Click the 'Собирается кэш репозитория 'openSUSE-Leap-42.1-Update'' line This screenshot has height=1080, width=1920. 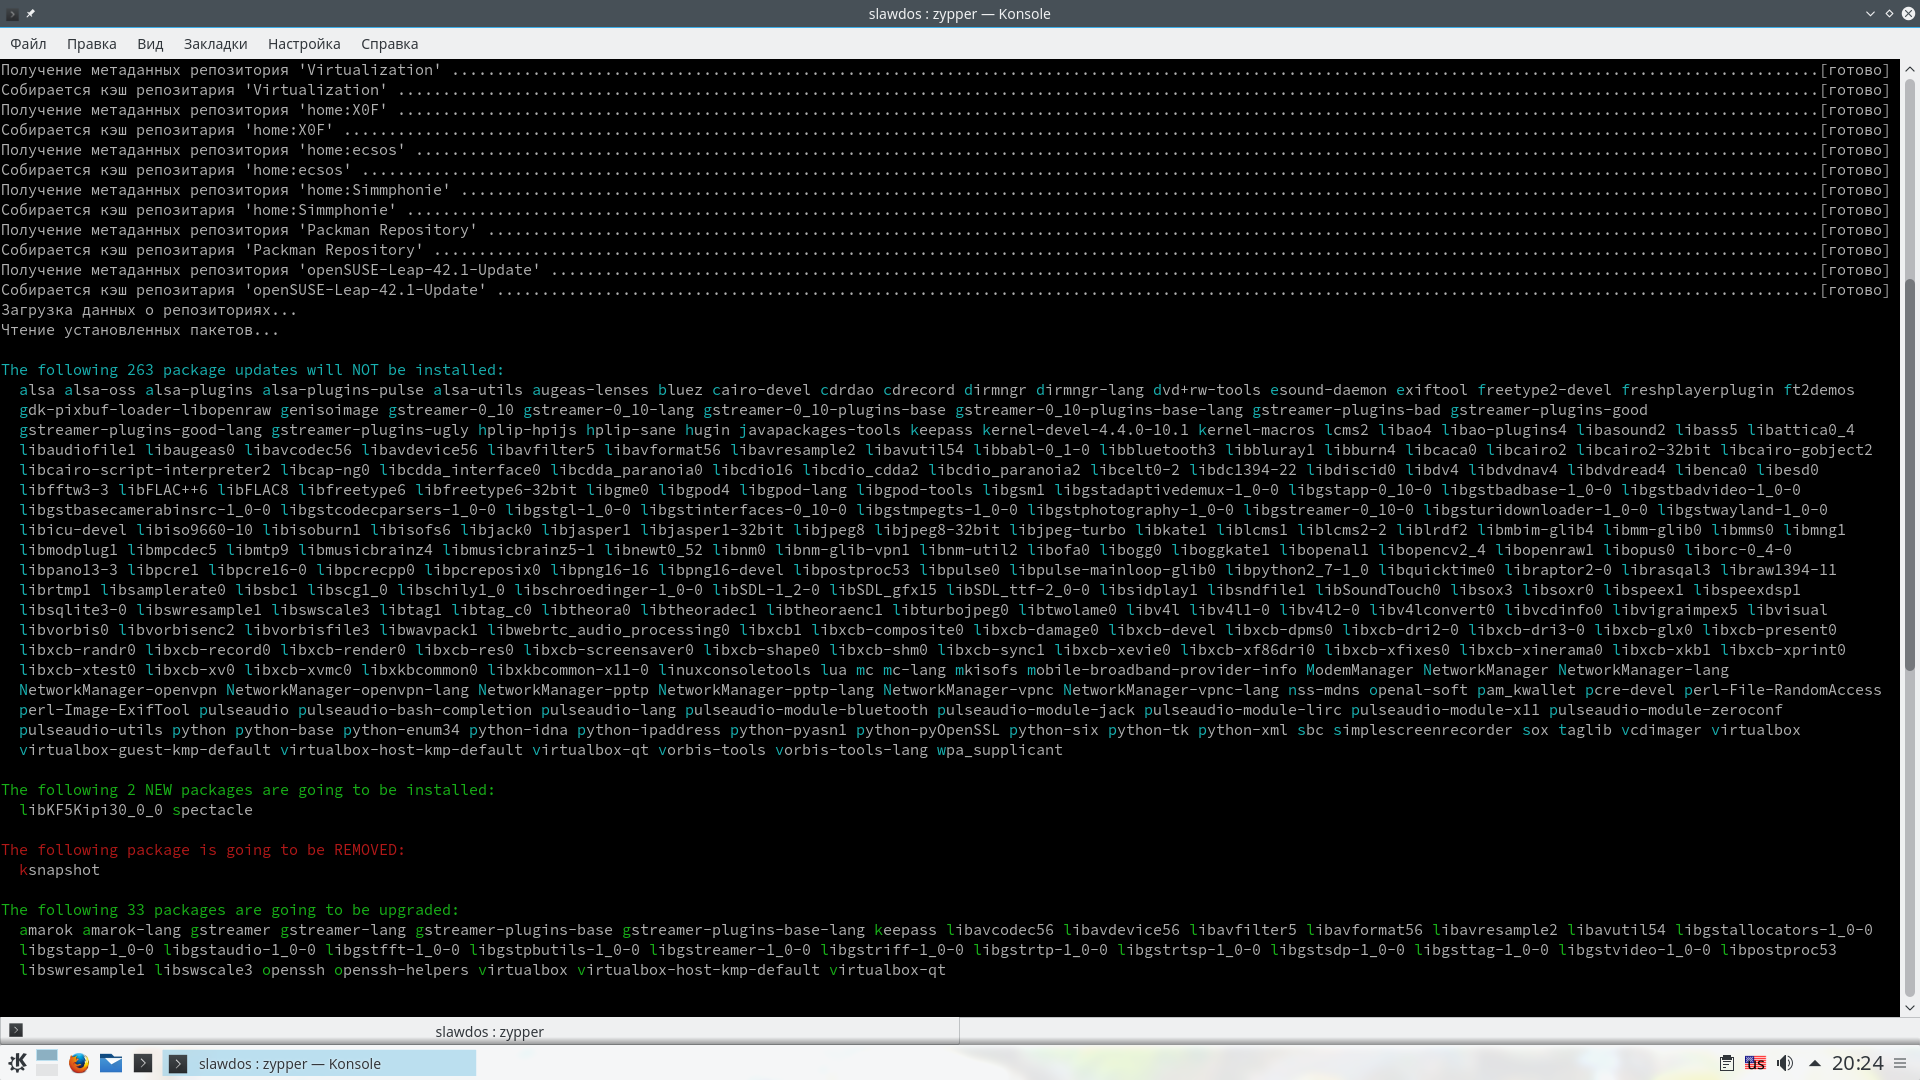pos(244,290)
